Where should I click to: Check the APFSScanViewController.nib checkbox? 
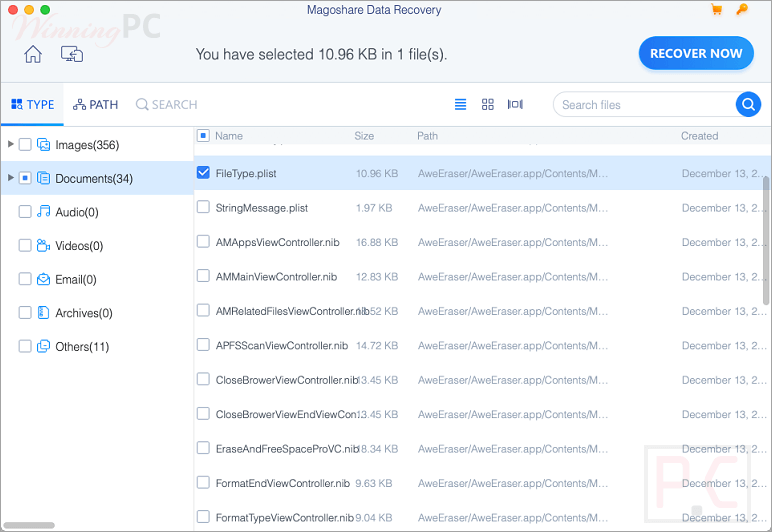(203, 344)
